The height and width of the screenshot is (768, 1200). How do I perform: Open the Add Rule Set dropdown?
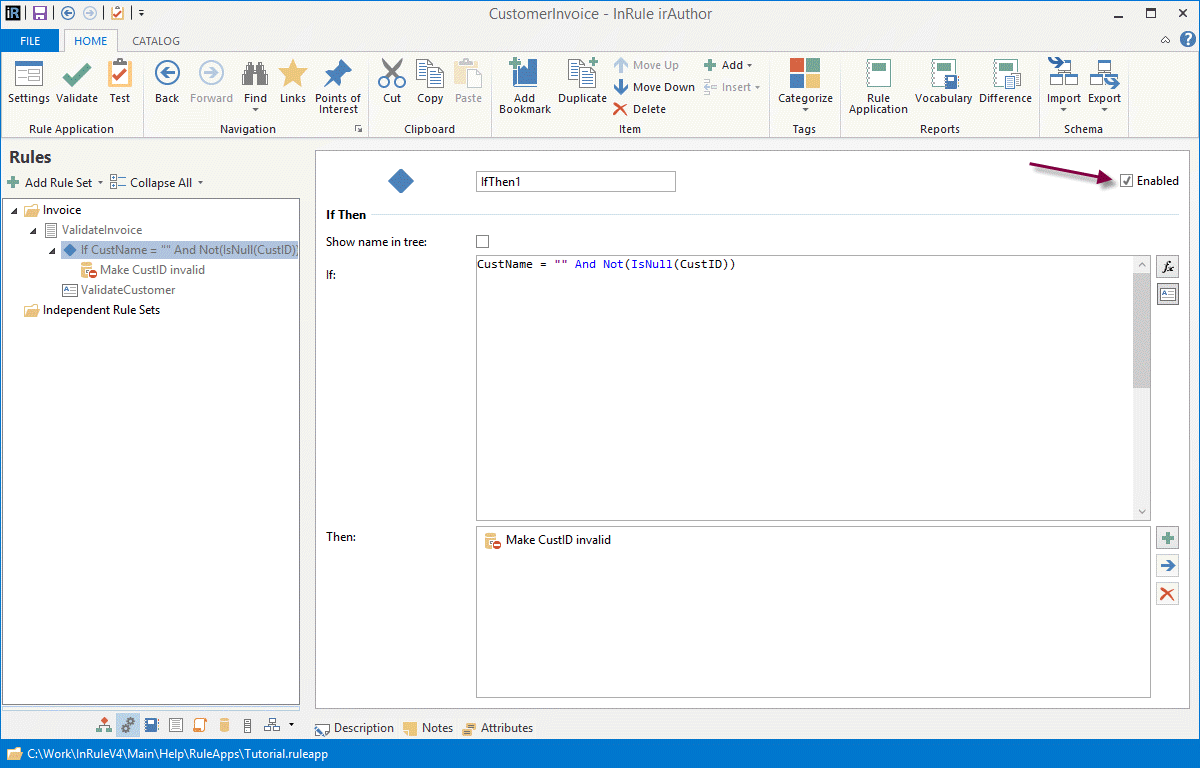(x=56, y=183)
